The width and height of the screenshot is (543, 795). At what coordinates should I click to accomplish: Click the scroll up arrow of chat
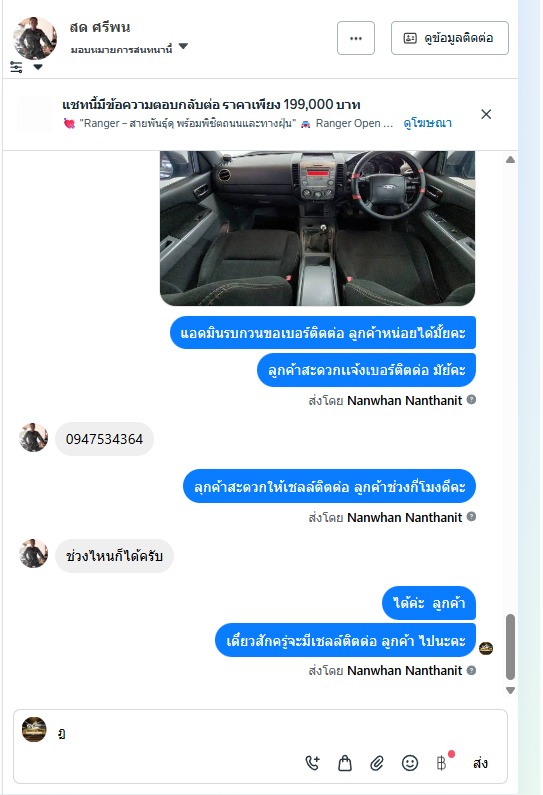[511, 160]
